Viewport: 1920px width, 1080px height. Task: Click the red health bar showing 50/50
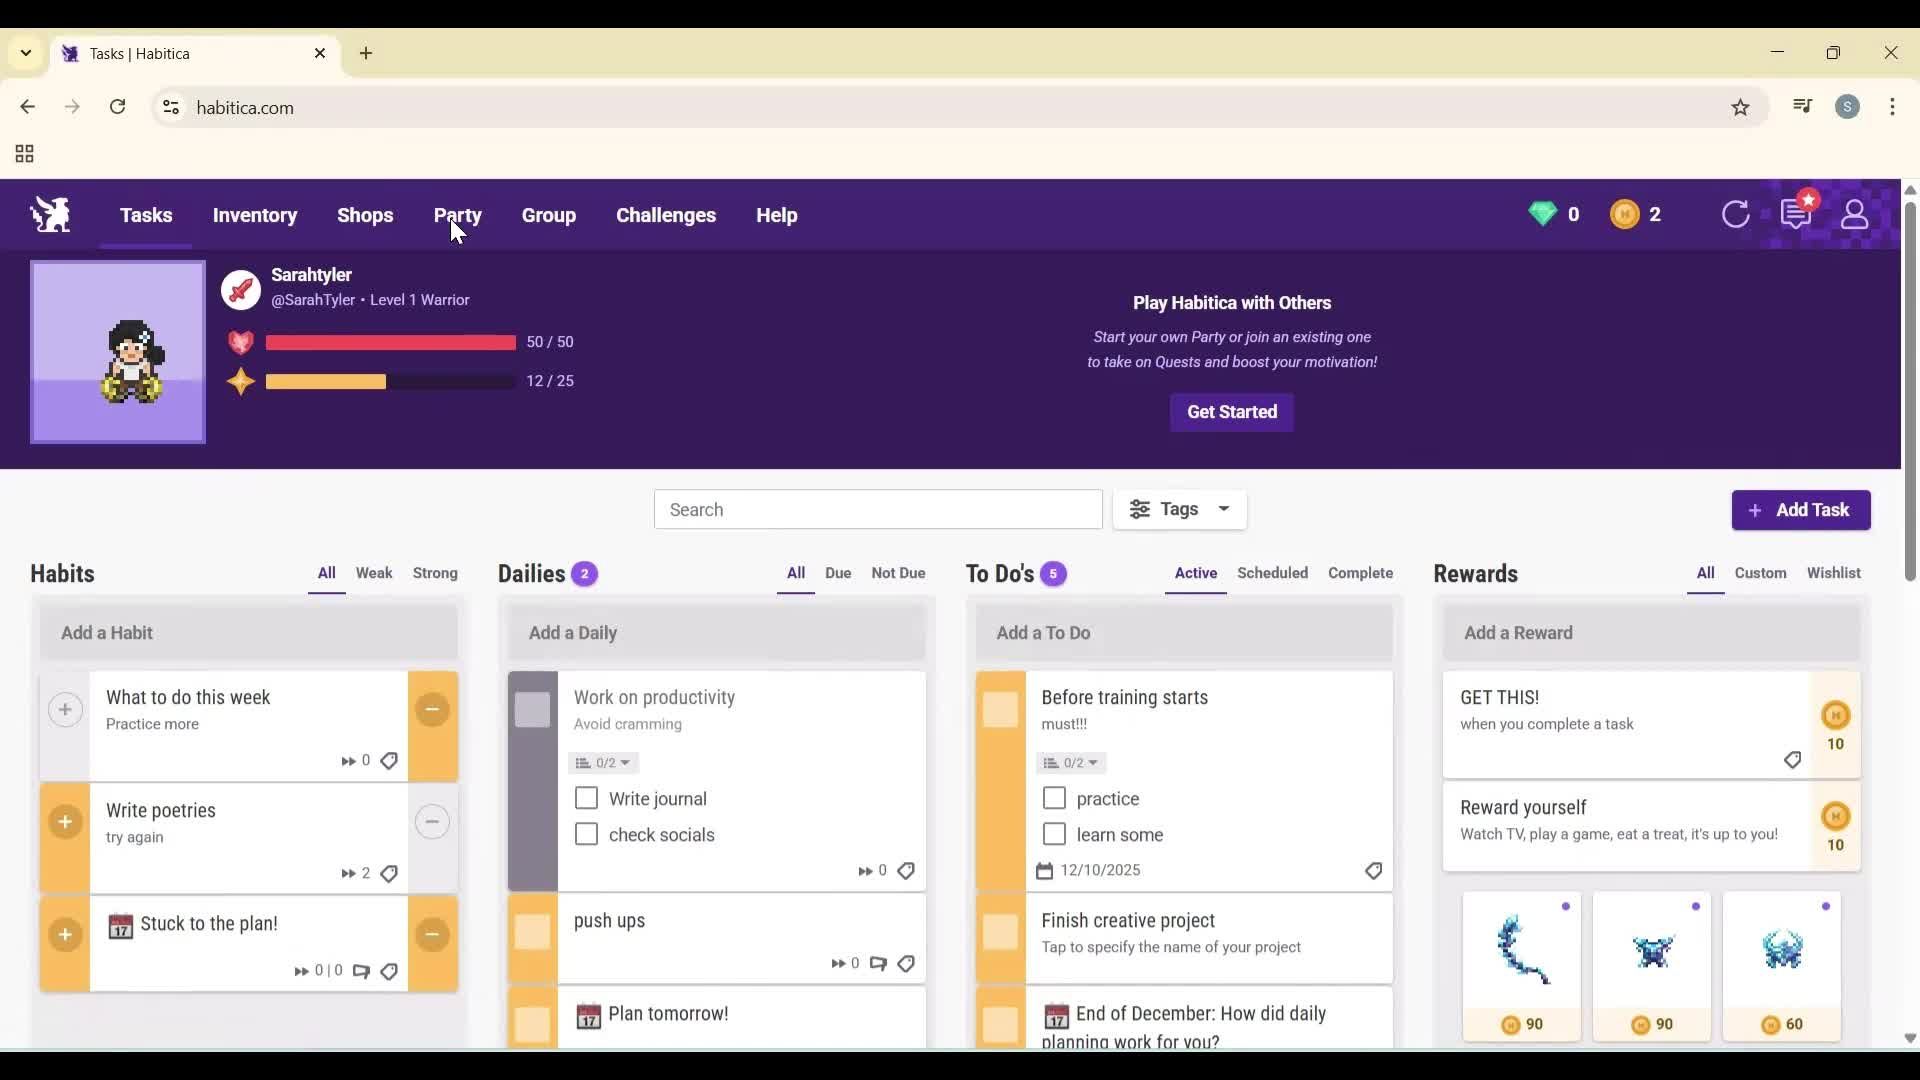[x=390, y=342]
